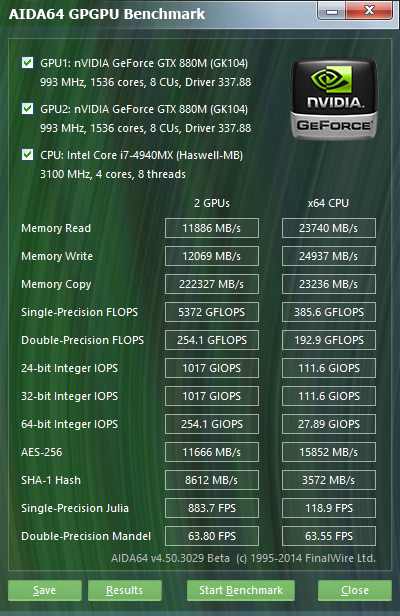The height and width of the screenshot is (616, 400).
Task: Toggle the GPU2 GeForce GTX 880M checkbox
Action: [x=28, y=109]
